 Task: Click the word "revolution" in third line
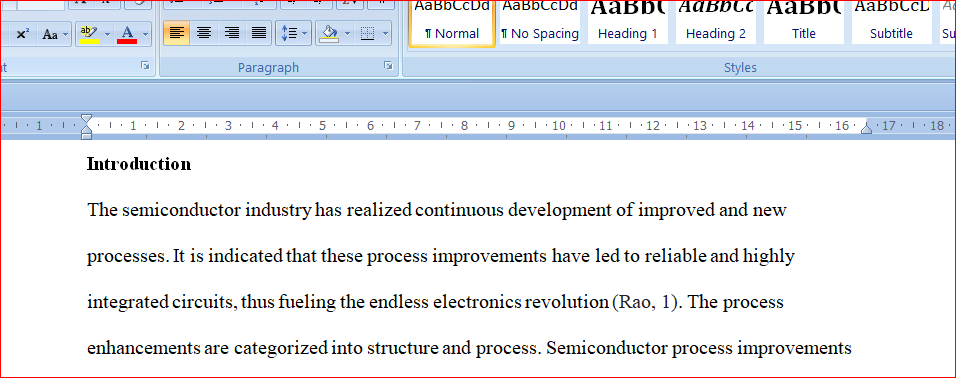567,302
